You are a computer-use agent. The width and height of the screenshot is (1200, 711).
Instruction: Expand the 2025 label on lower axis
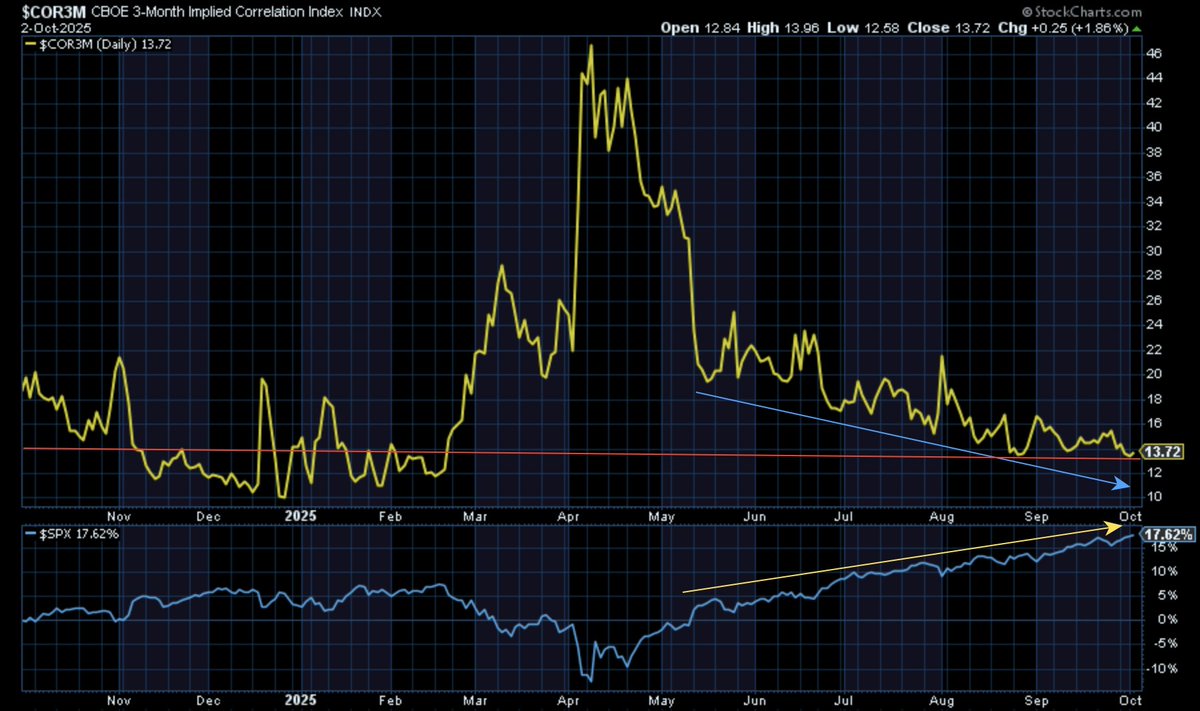[x=299, y=700]
